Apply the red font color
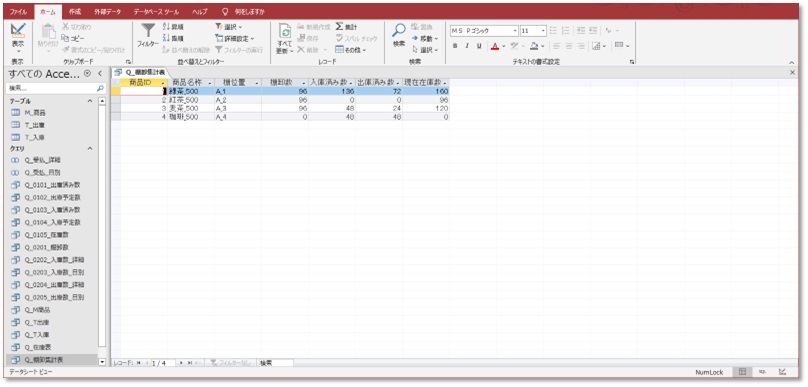This screenshot has width=808, height=387. point(494,46)
